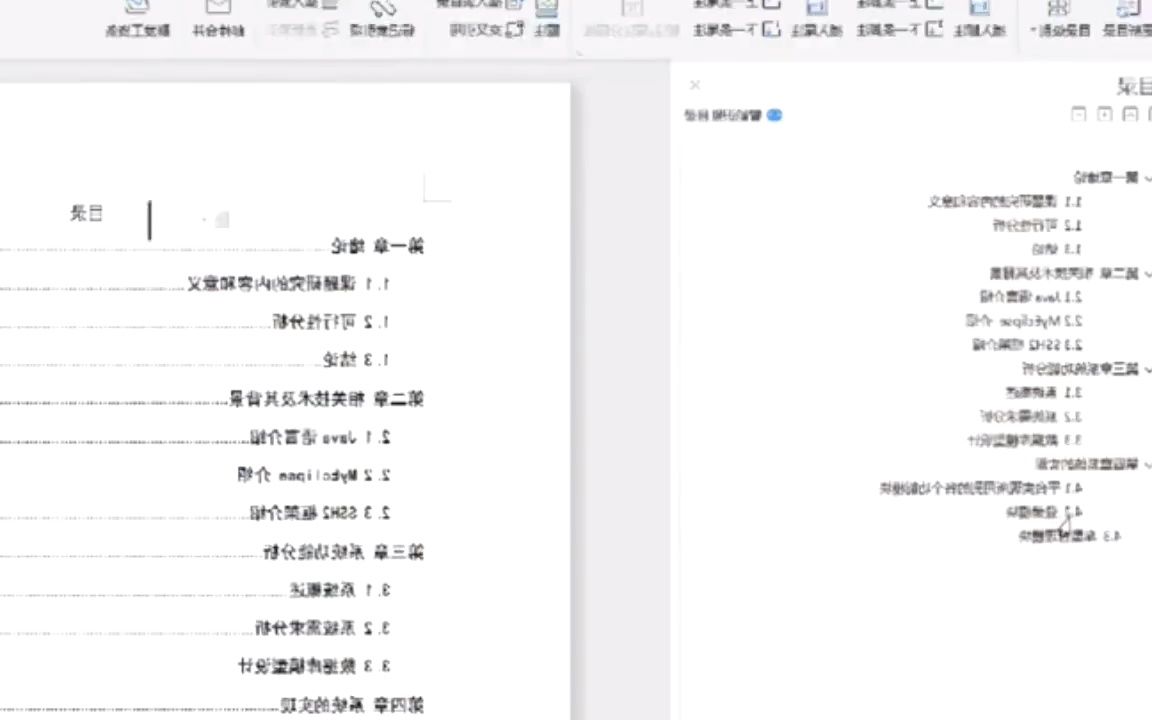Screen dimensions: 1152x720
Task: Collapse the 第一章 绪论 chapter entry
Action: tap(1146, 176)
